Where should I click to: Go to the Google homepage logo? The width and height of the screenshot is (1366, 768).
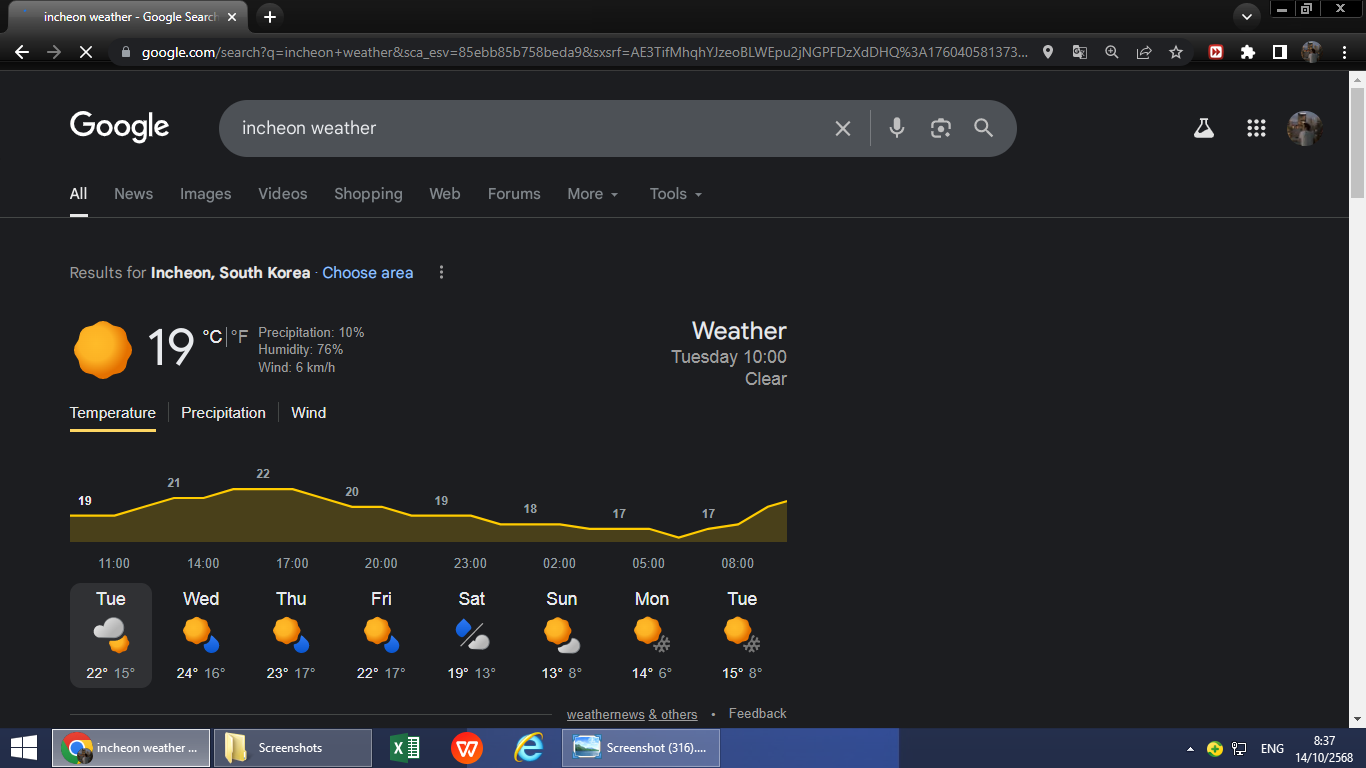[x=119, y=127]
